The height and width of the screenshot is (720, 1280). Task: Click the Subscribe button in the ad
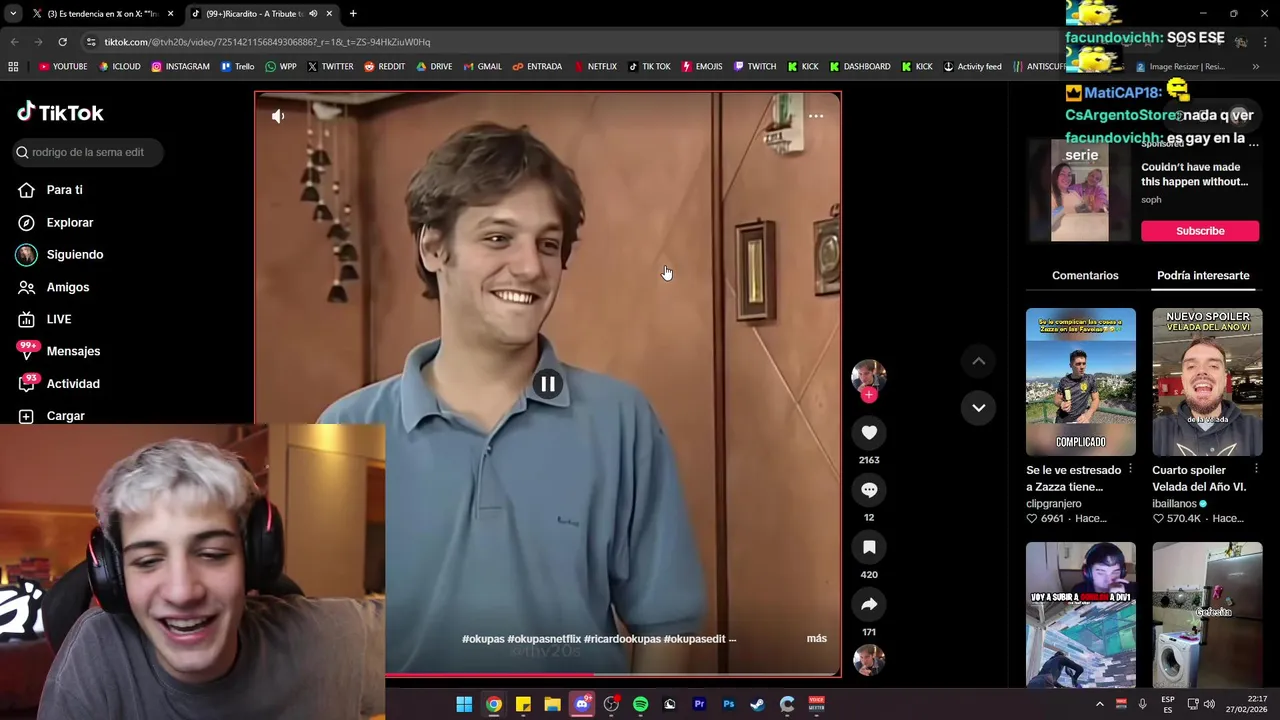click(1200, 231)
